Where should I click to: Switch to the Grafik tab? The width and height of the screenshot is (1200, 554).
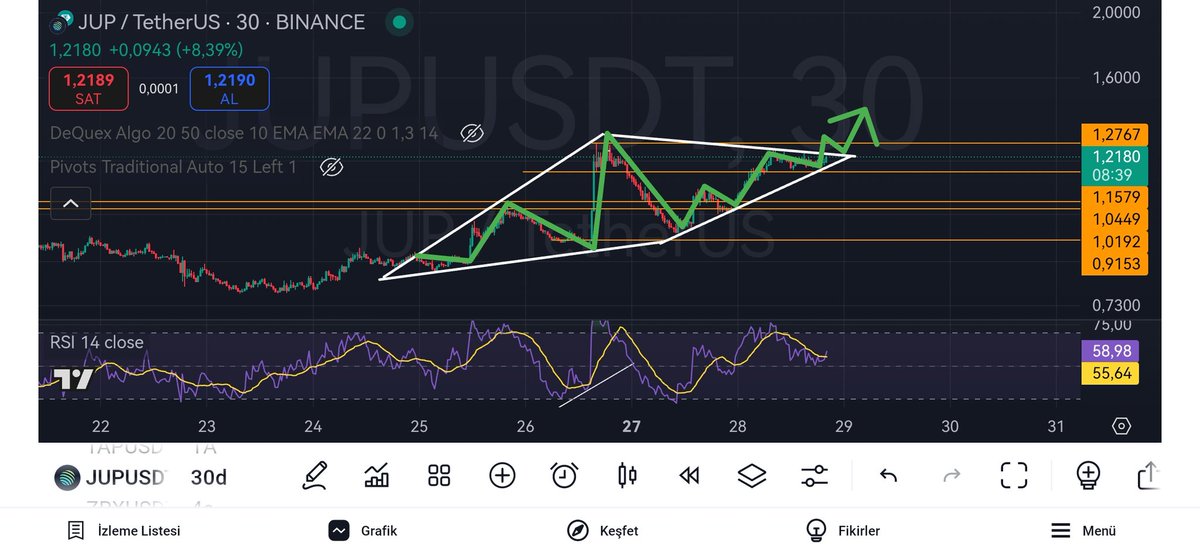pos(363,531)
